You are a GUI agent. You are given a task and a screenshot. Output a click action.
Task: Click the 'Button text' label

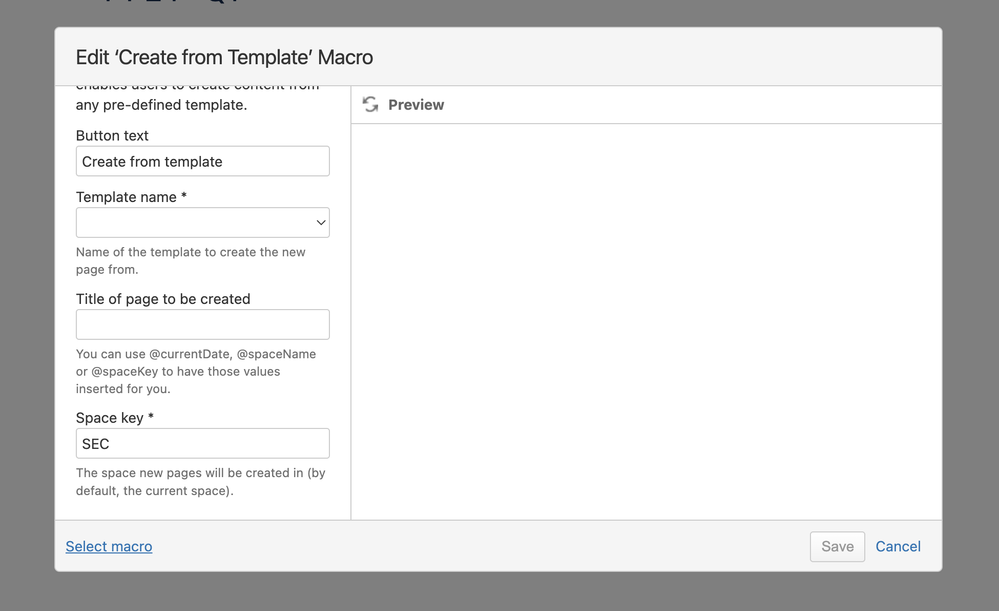(x=112, y=136)
